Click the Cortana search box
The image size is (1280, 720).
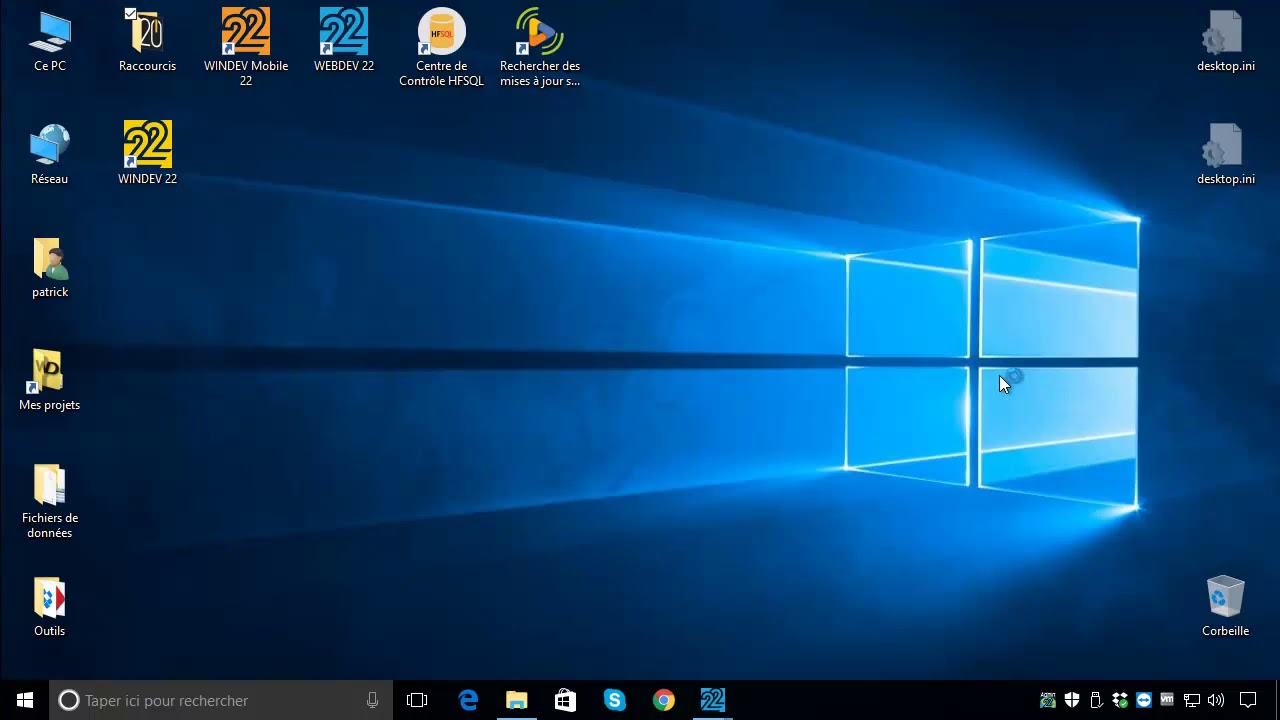tap(221, 700)
